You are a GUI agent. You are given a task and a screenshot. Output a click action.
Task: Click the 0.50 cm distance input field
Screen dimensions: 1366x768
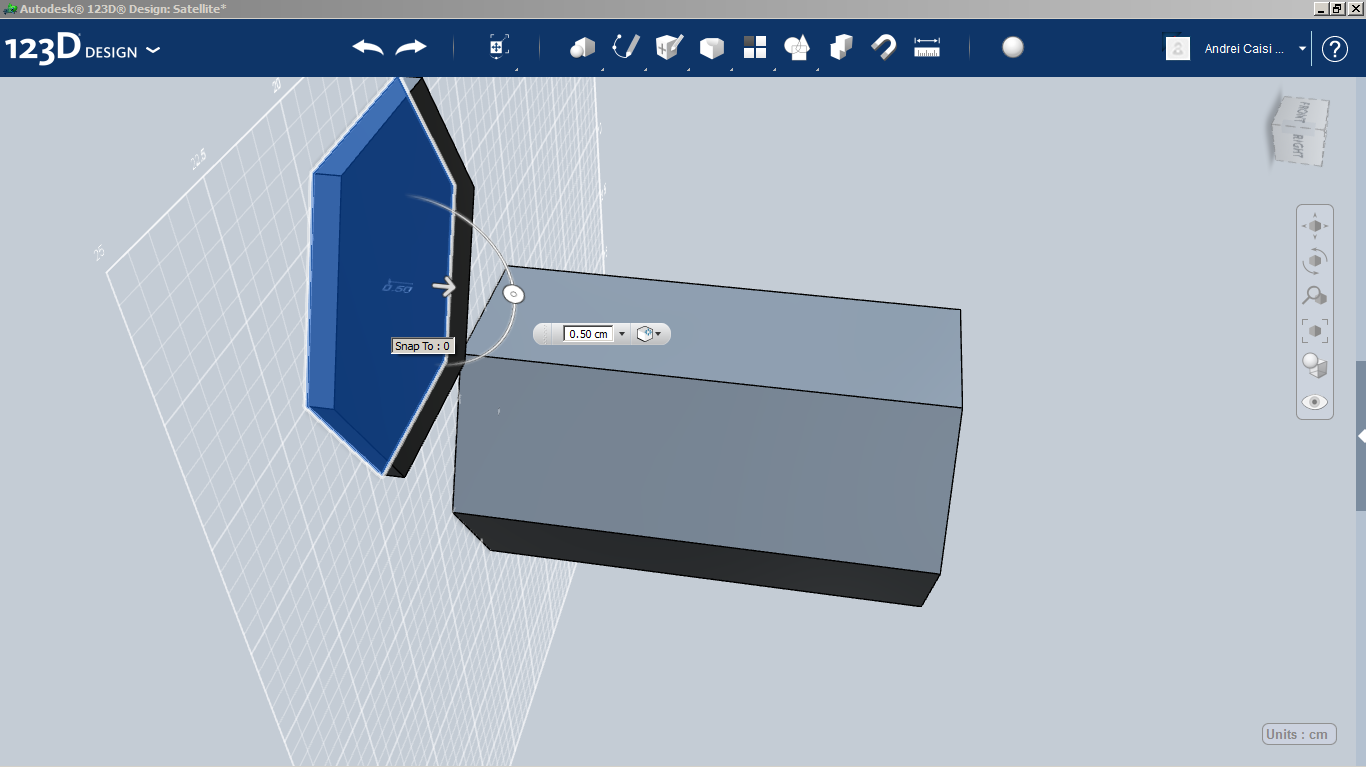(588, 334)
